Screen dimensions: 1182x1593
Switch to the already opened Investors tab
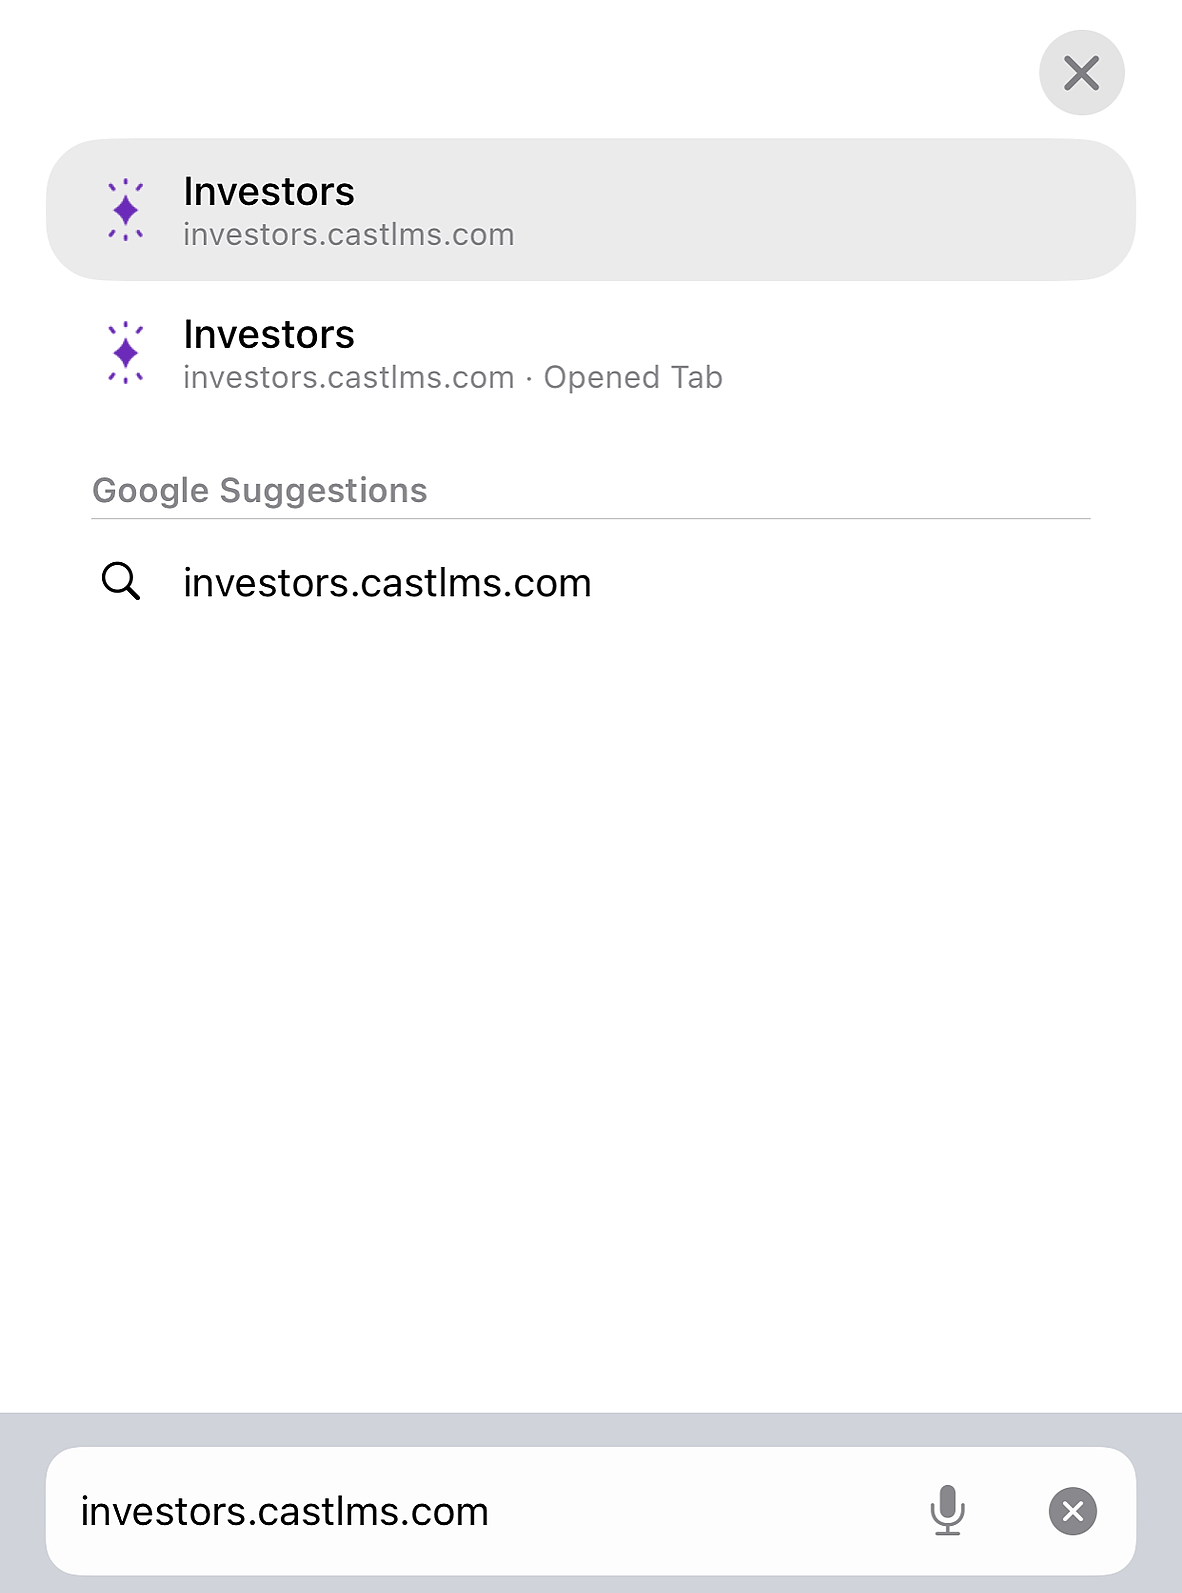click(590, 353)
